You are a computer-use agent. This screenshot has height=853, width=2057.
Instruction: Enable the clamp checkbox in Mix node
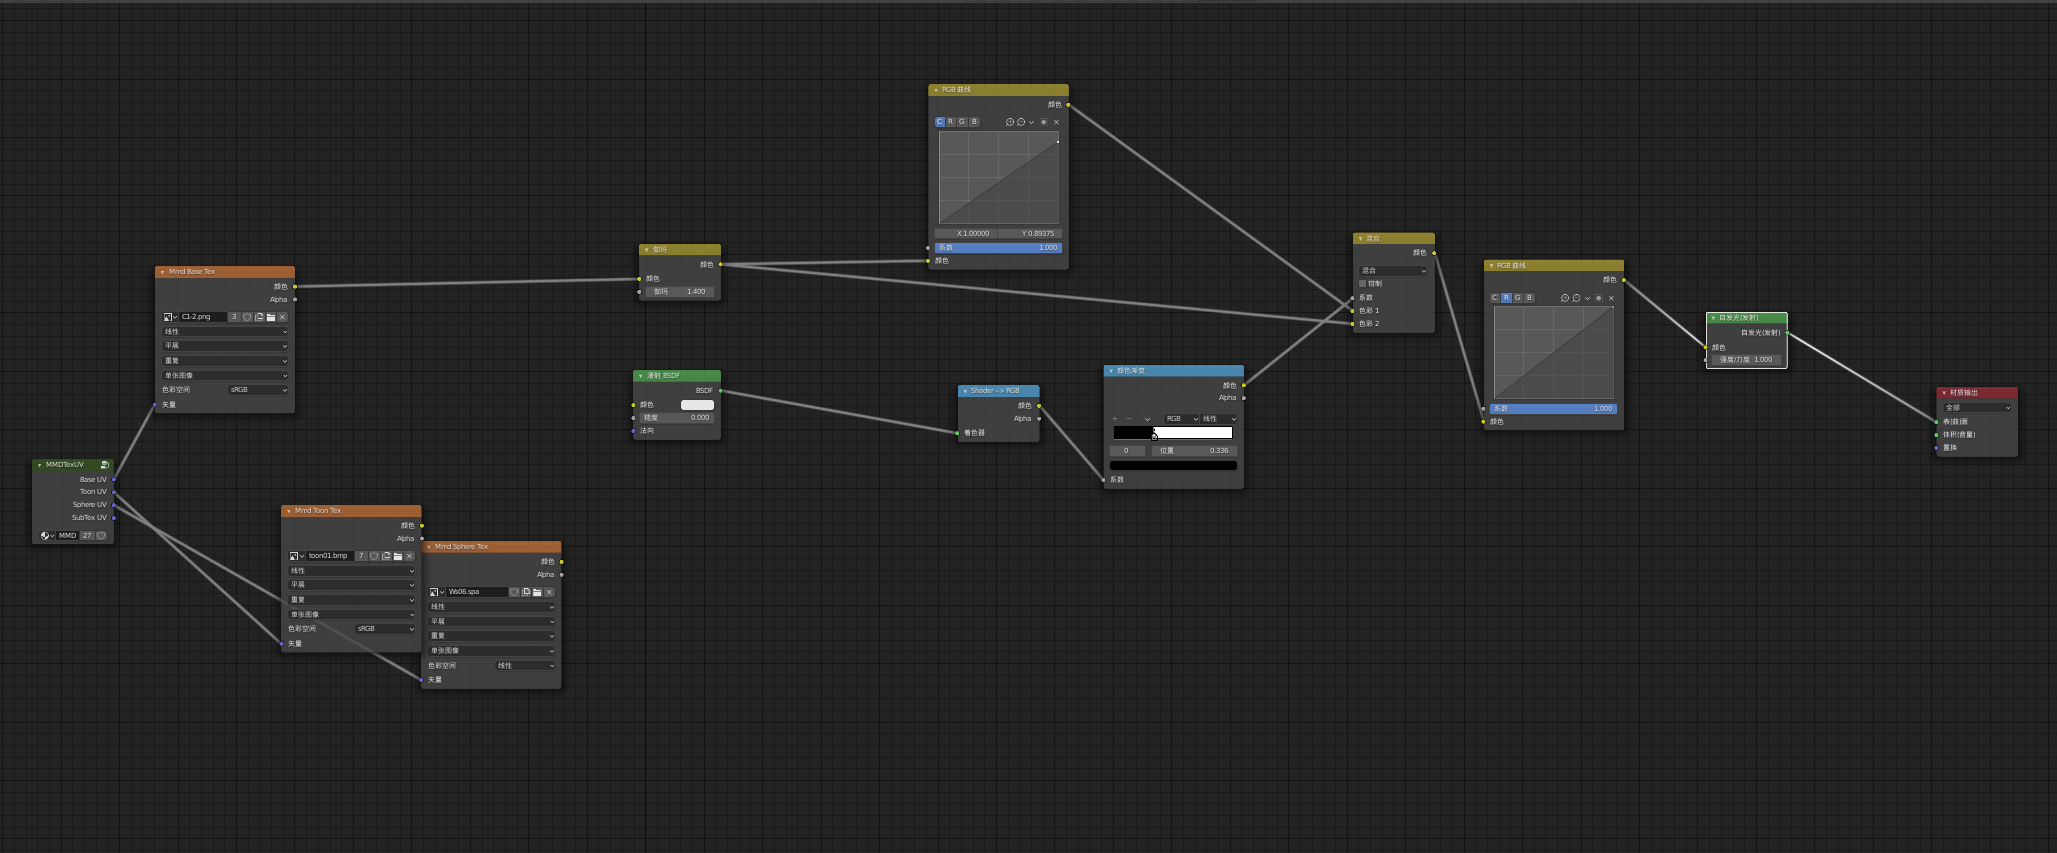[1362, 284]
